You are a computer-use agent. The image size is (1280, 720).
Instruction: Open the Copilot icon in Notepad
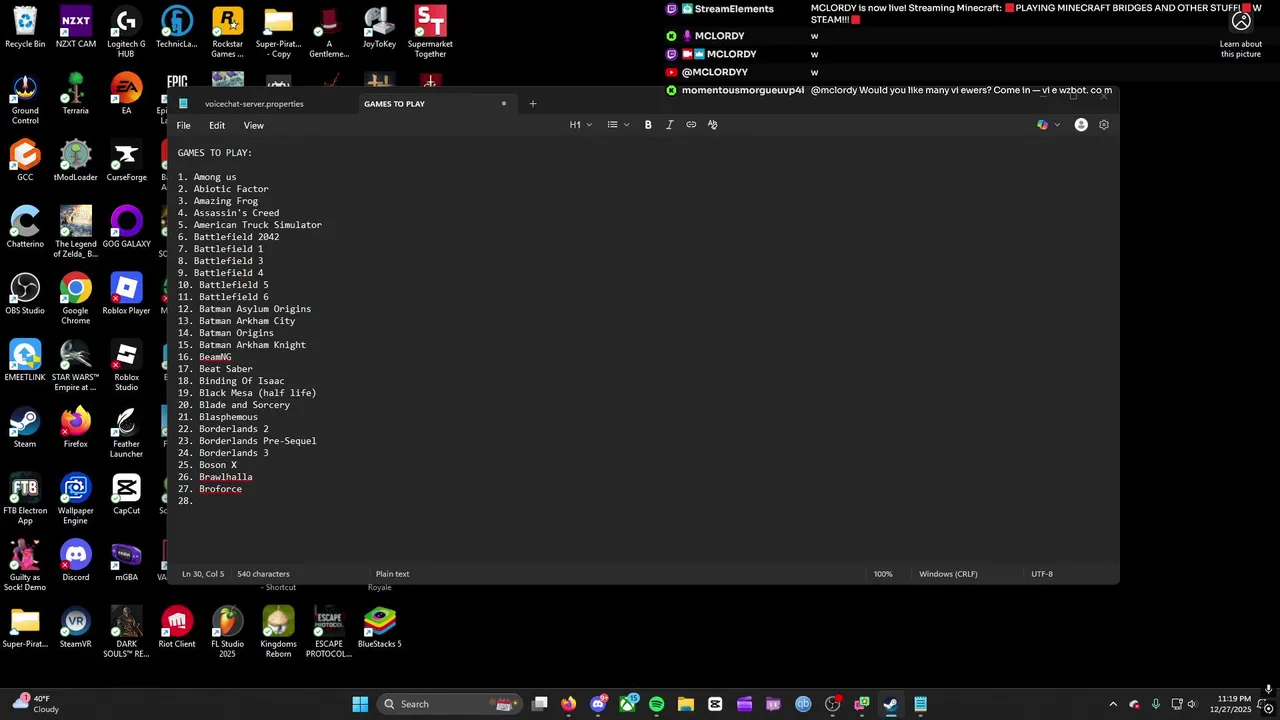click(x=1043, y=125)
